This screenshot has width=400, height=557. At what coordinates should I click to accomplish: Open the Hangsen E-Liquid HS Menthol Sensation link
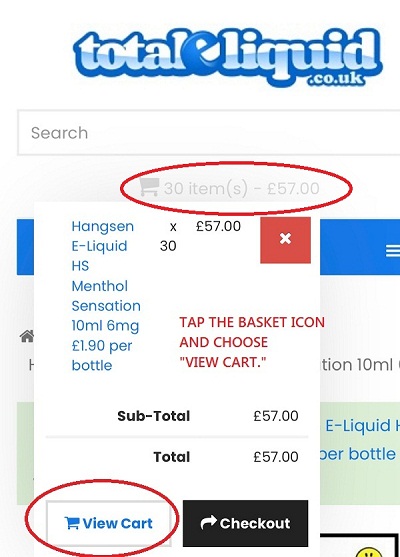point(106,296)
